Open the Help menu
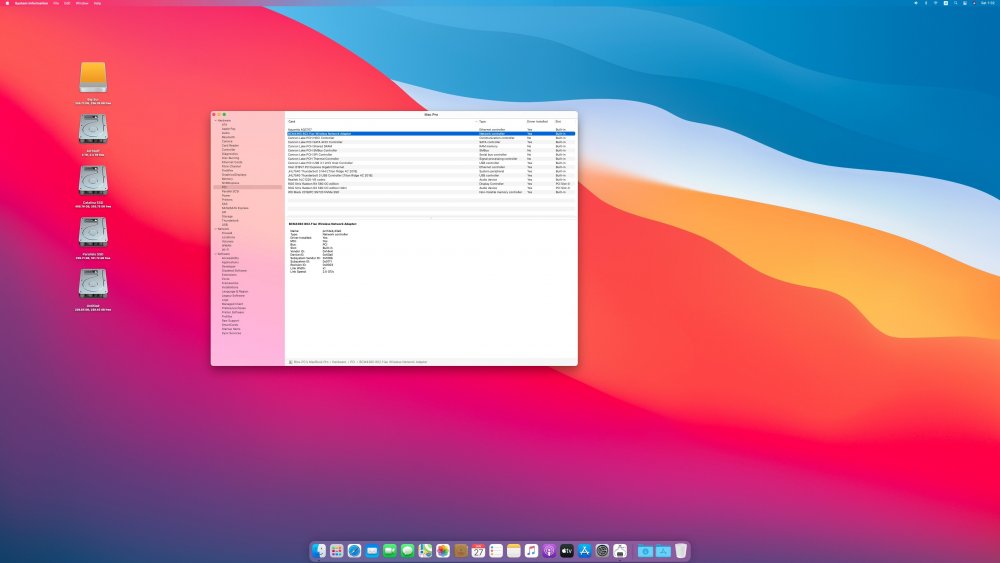The image size is (1000, 563). click(98, 3)
